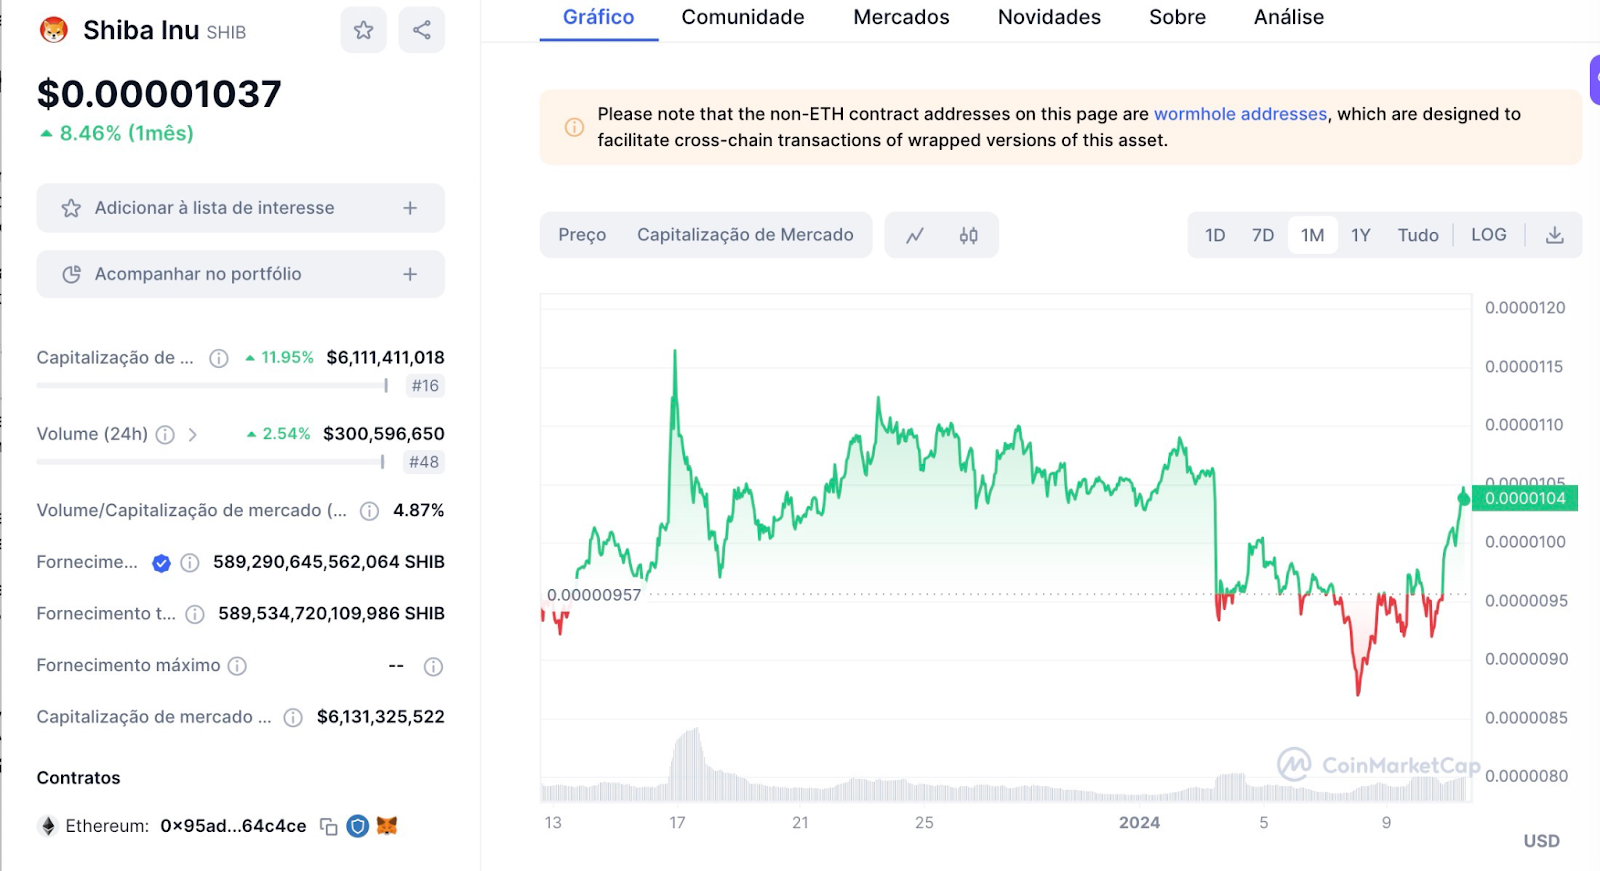Viewport: 1600px width, 871px height.
Task: Click the blue shield icon by Ethereum contract
Action: coord(358,826)
